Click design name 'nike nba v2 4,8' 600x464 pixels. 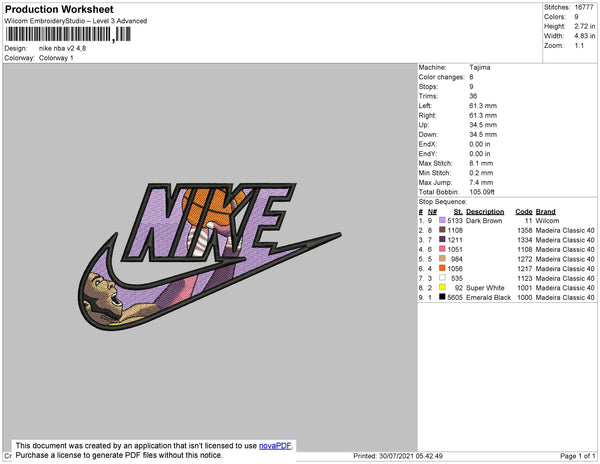click(62, 48)
